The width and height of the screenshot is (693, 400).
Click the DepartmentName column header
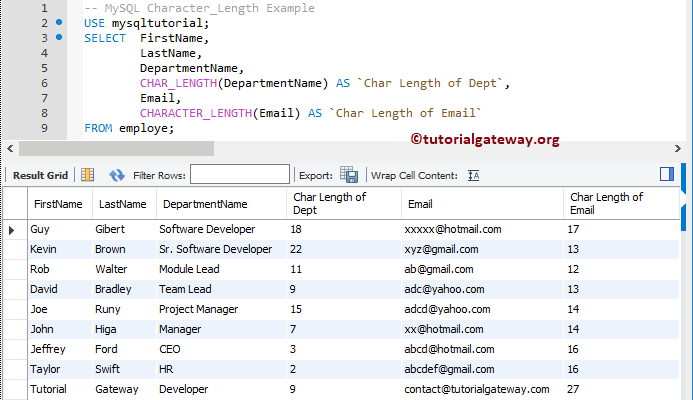click(205, 204)
